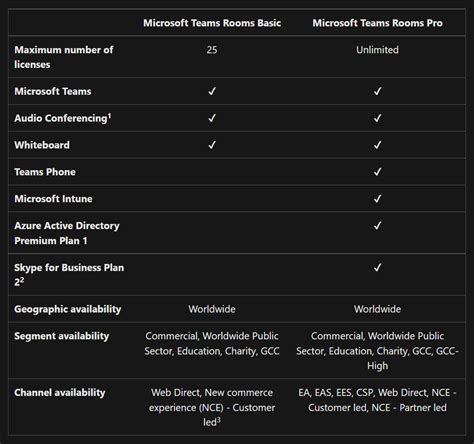Click the Audio Conferencing footnote label
This screenshot has height=444, width=474.
coord(63,118)
